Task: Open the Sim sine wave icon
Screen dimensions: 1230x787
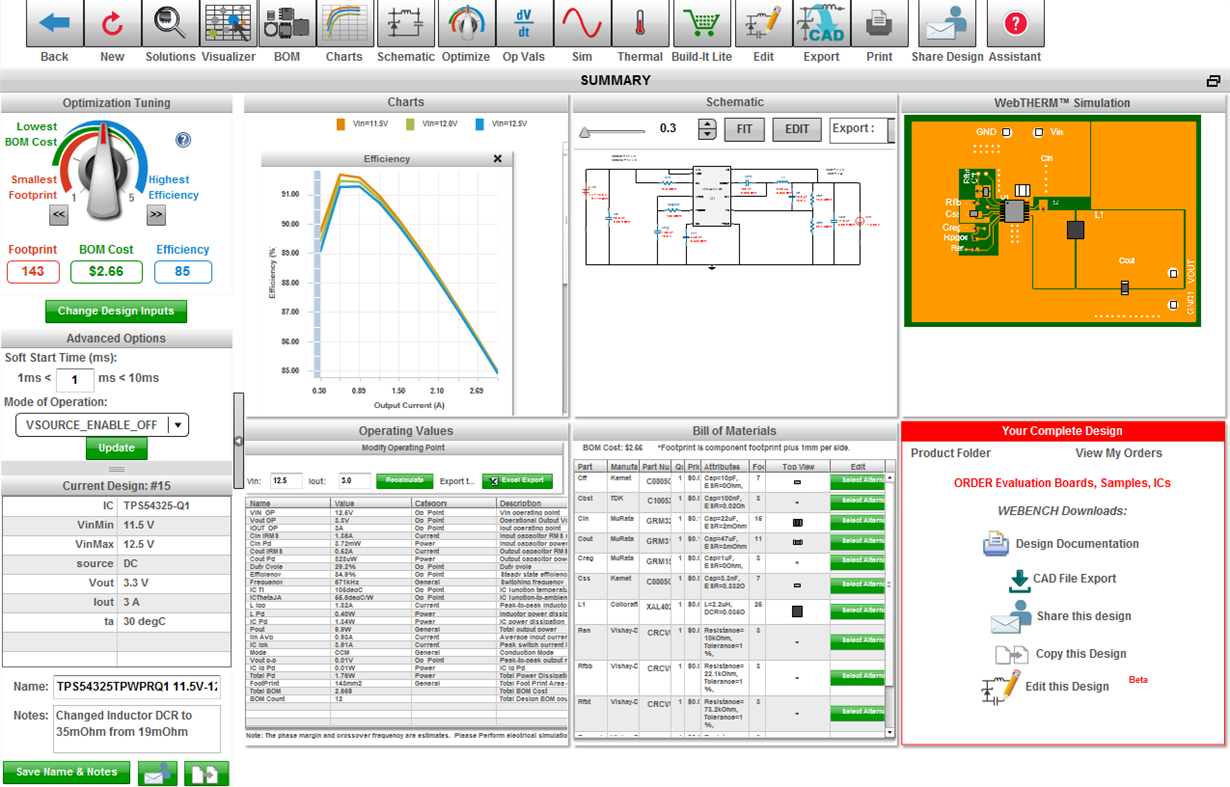Action: tap(581, 24)
